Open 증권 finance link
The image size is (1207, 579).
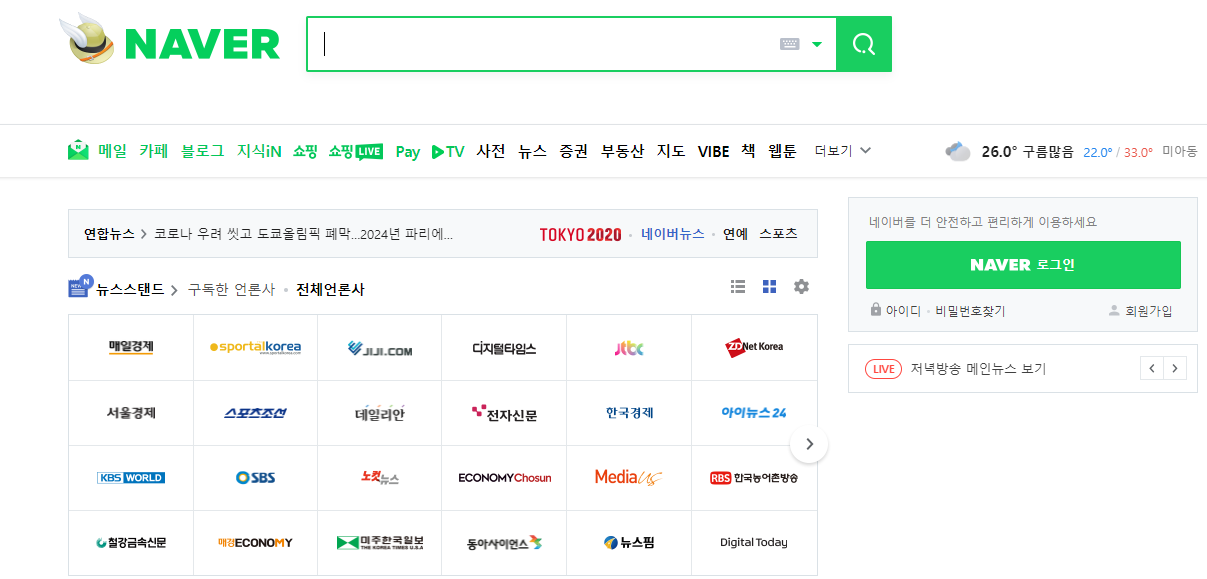click(574, 151)
